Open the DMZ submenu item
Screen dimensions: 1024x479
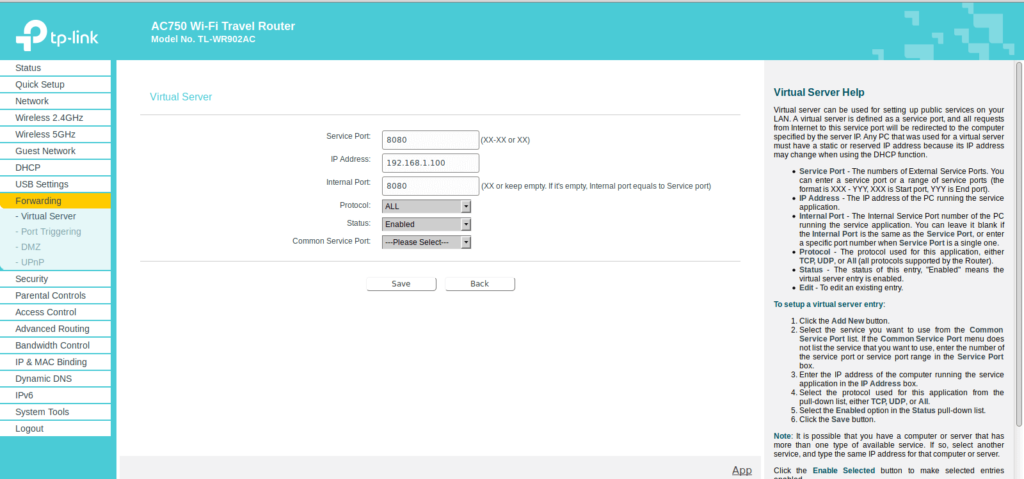coord(32,247)
